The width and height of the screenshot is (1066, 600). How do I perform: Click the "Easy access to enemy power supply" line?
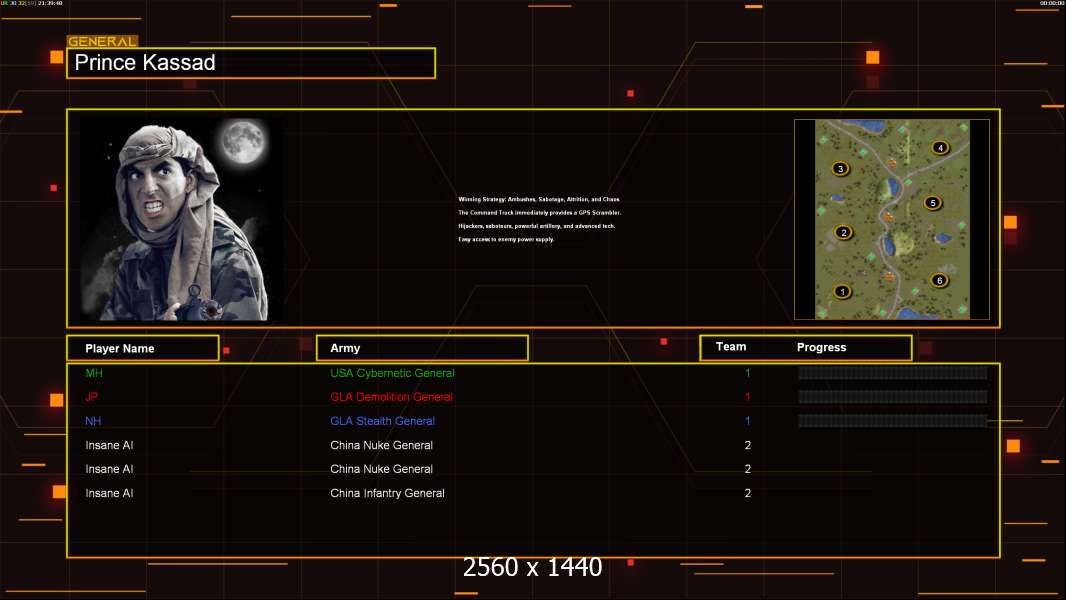tap(506, 239)
